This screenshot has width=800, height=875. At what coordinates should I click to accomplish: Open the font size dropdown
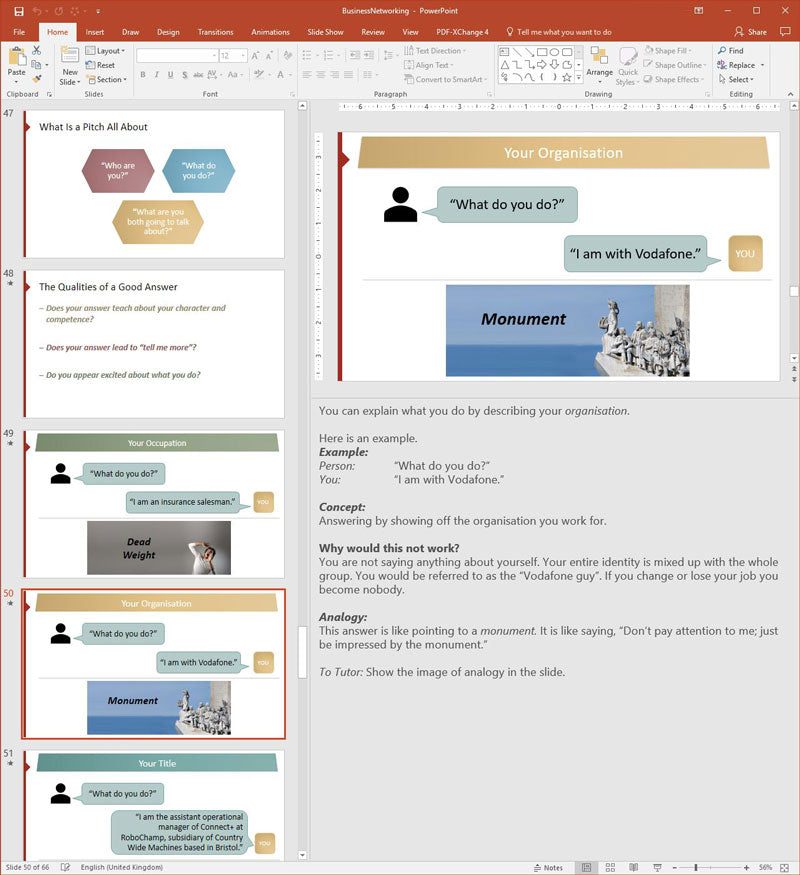tap(243, 56)
